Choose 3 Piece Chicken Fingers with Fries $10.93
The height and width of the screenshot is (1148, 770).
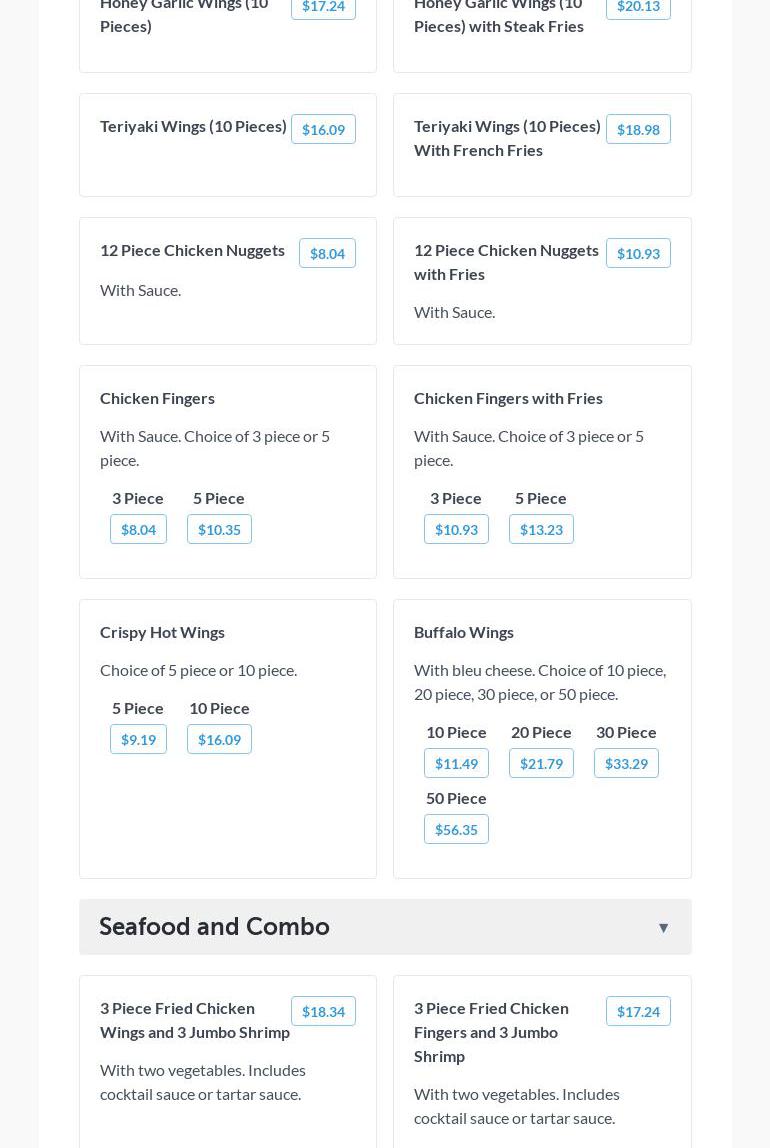click(456, 529)
